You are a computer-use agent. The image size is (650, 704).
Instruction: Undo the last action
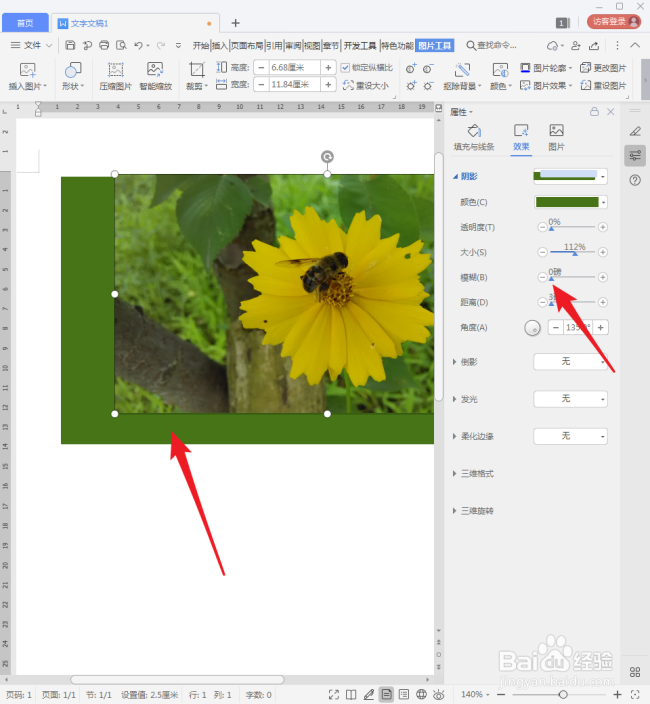point(138,45)
